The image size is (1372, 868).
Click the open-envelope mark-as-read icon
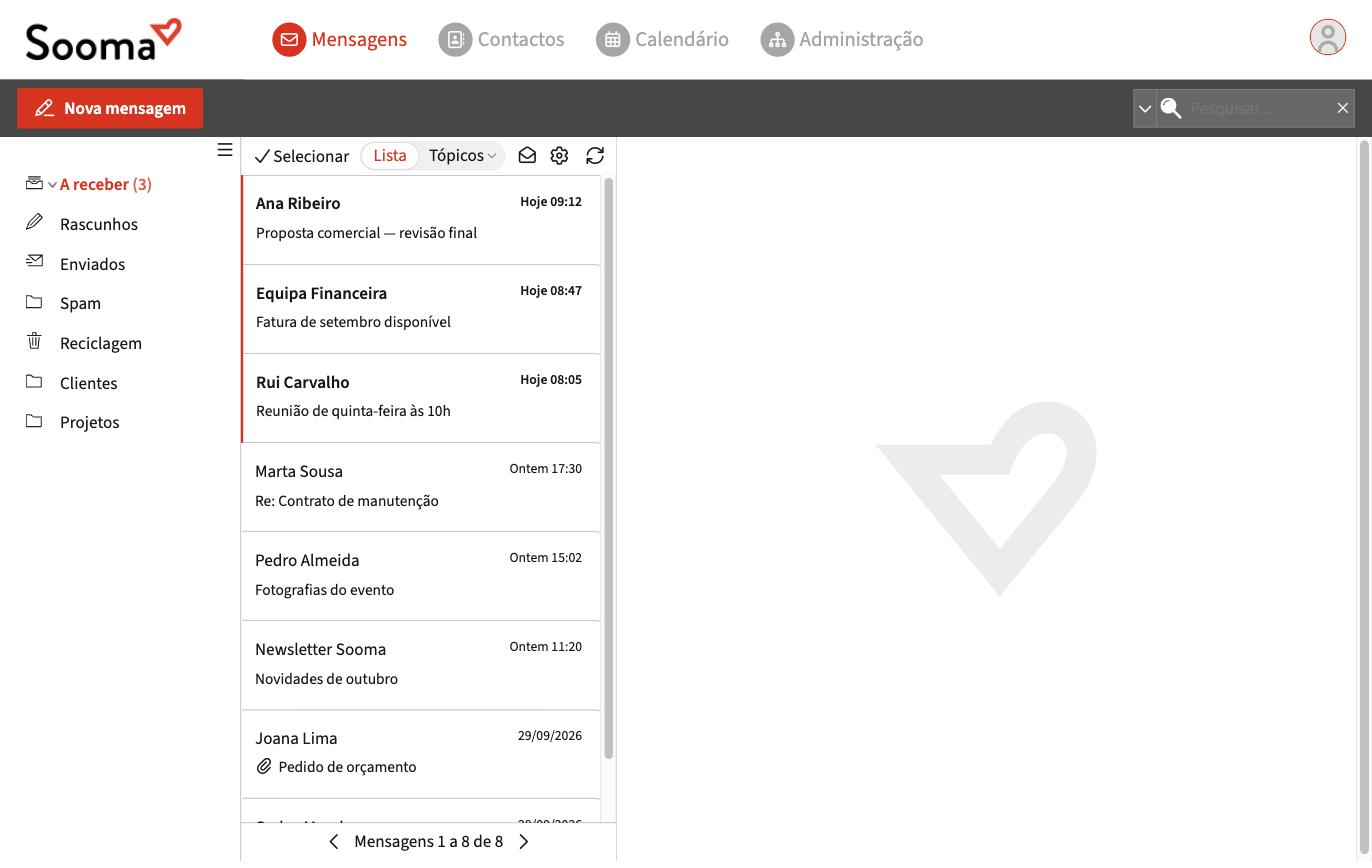click(x=527, y=155)
